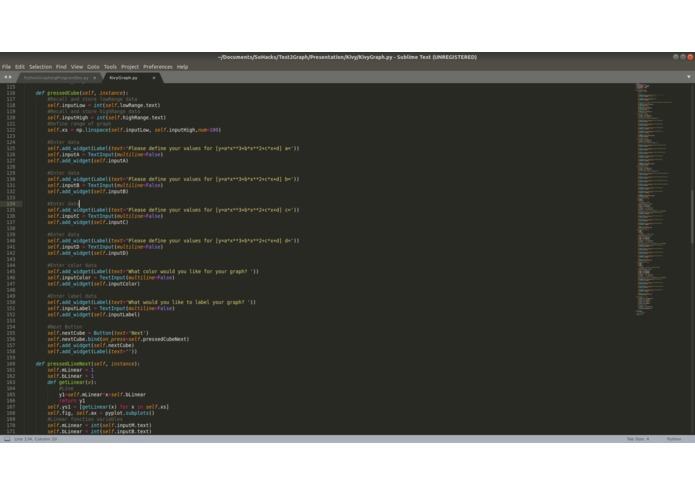Click the Label line ending with d=
The image size is (695, 494).
[x=173, y=241]
